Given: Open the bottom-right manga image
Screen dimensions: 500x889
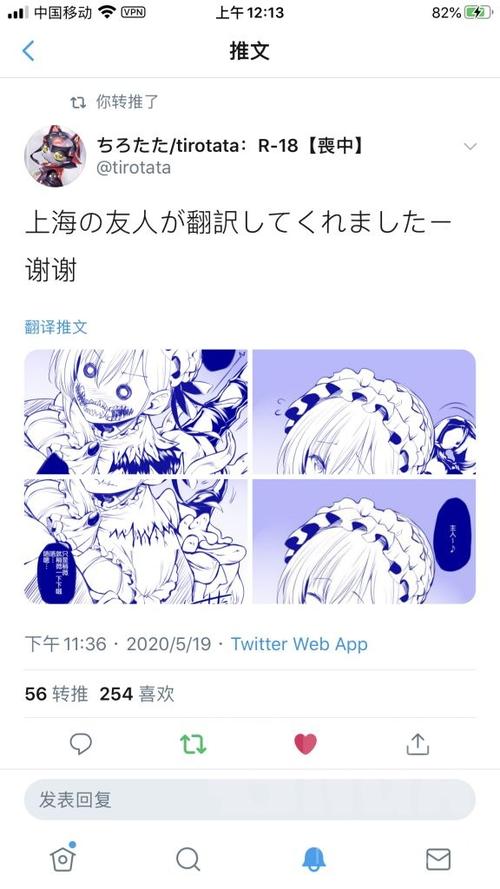Looking at the screenshot, I should pyautogui.click(x=364, y=541).
